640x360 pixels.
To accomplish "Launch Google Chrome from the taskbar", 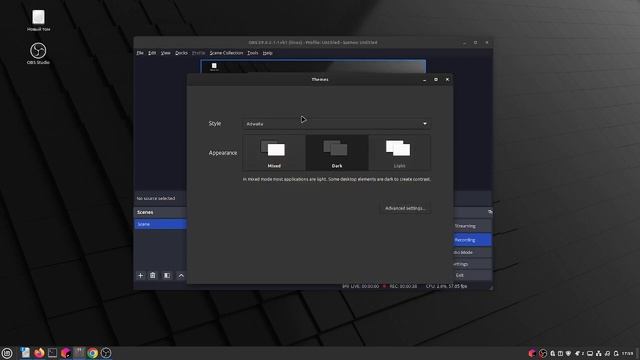I will 93,353.
